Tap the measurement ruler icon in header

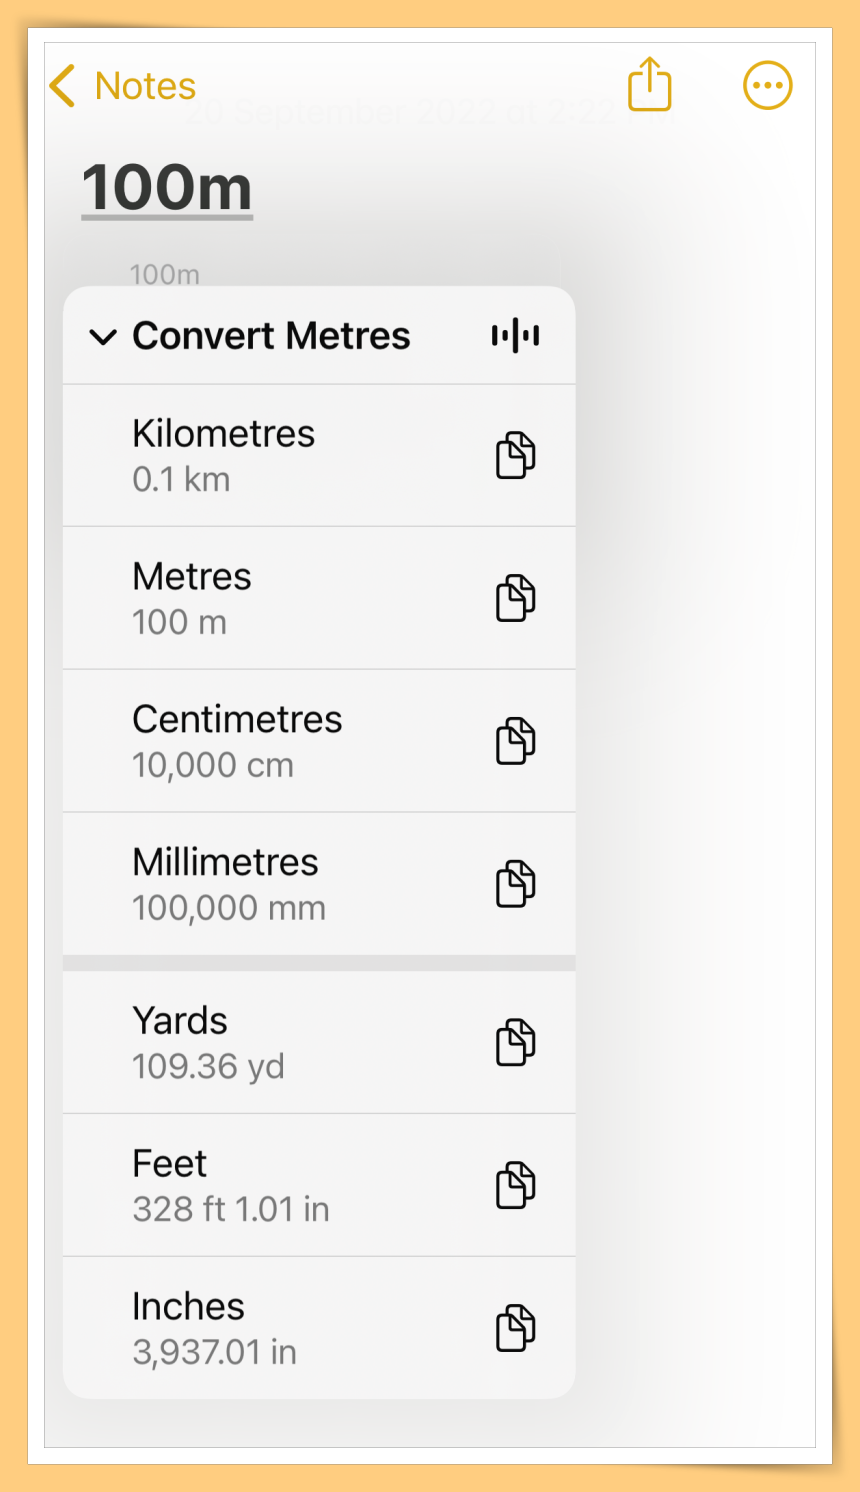[x=515, y=336]
